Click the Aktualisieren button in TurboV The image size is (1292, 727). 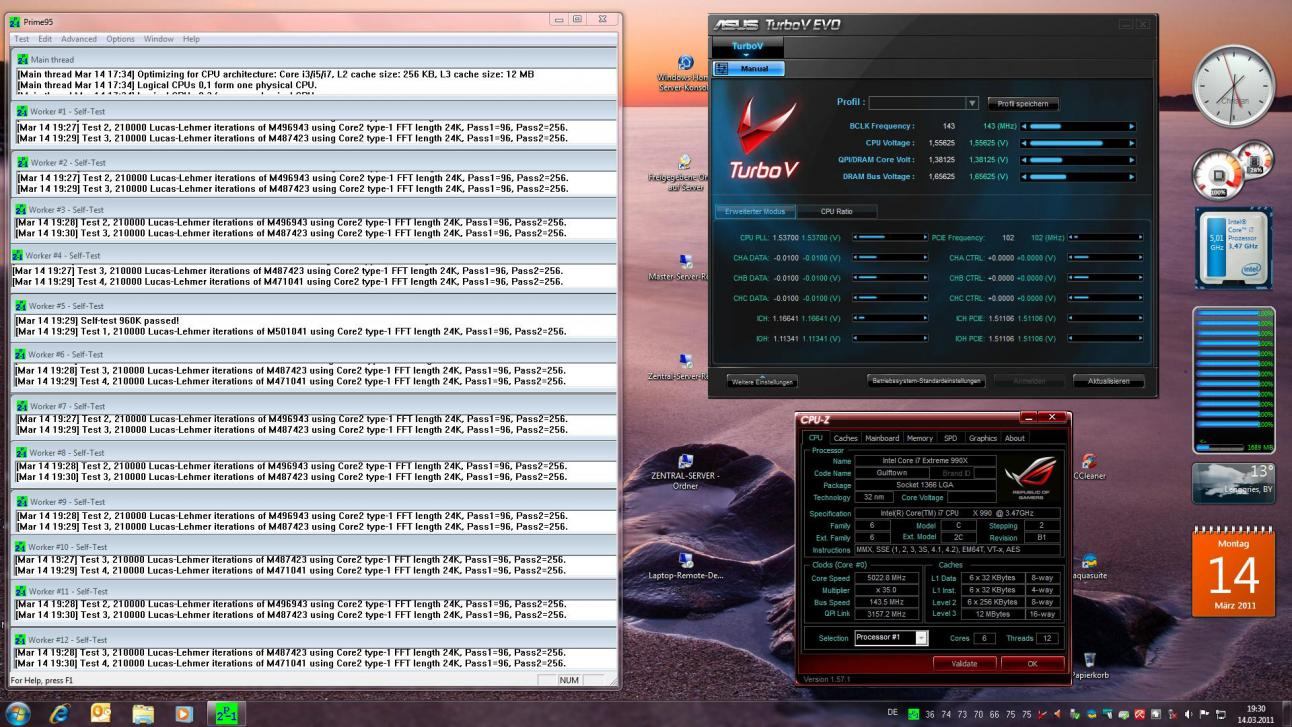click(x=1108, y=381)
